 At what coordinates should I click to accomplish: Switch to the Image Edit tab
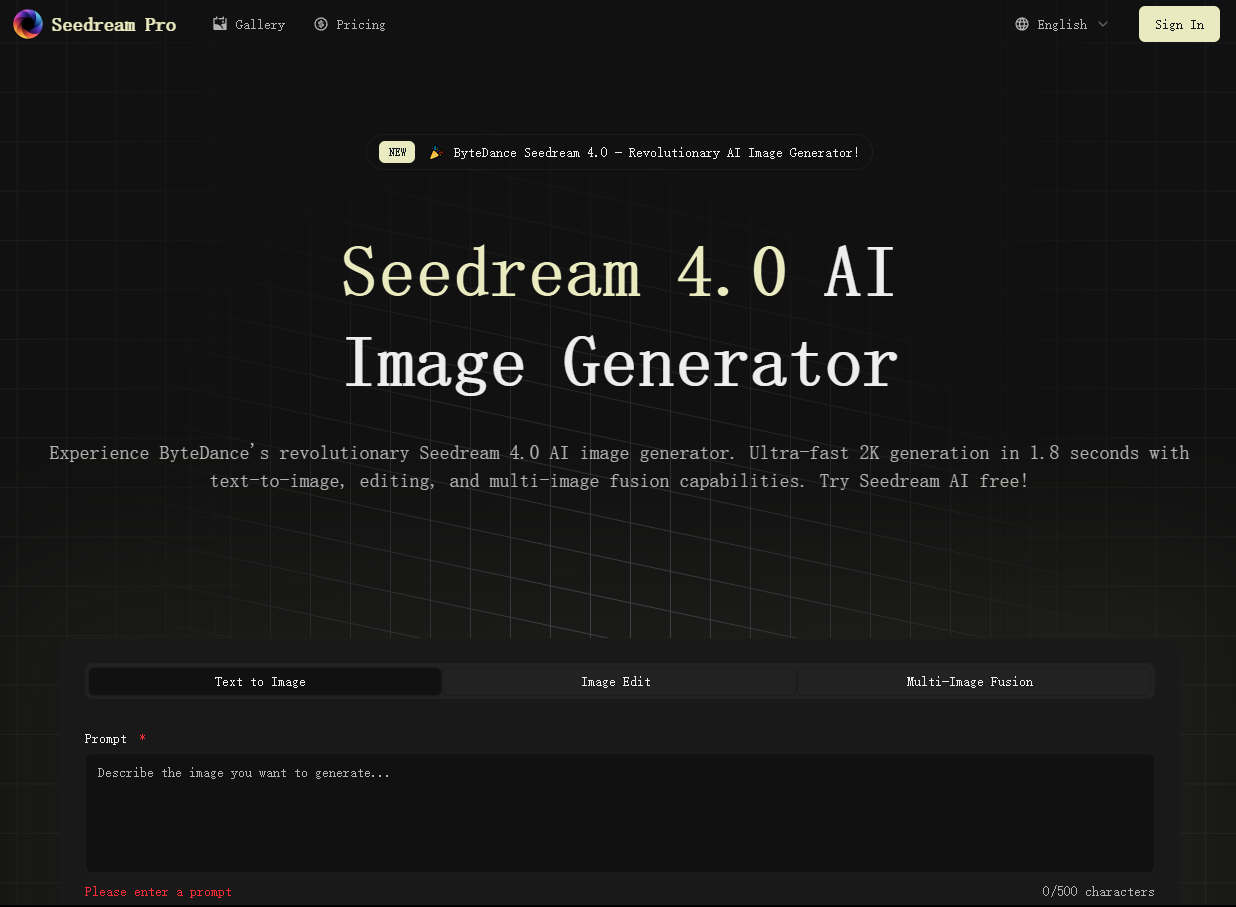click(616, 682)
